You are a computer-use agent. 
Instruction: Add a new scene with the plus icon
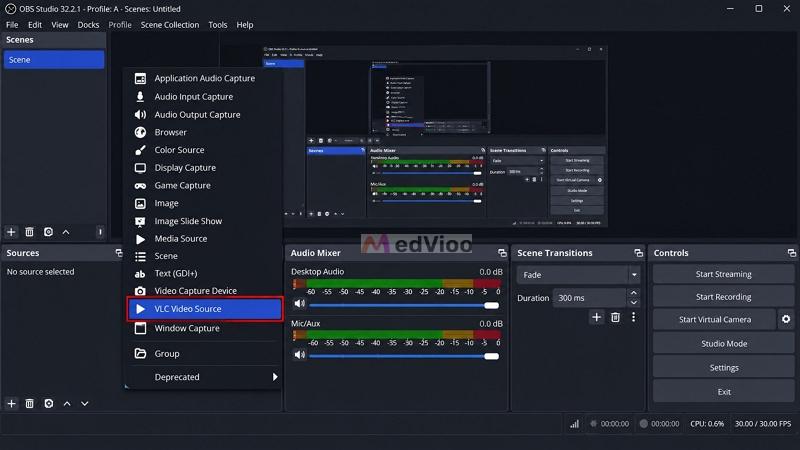(11, 232)
